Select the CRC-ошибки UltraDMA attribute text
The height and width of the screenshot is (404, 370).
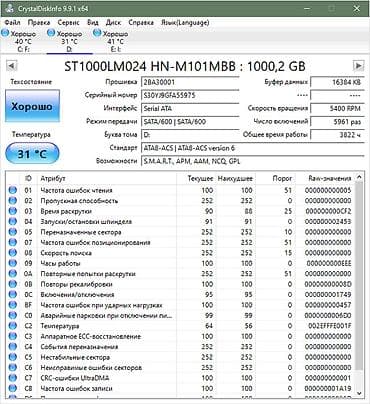pos(75,378)
